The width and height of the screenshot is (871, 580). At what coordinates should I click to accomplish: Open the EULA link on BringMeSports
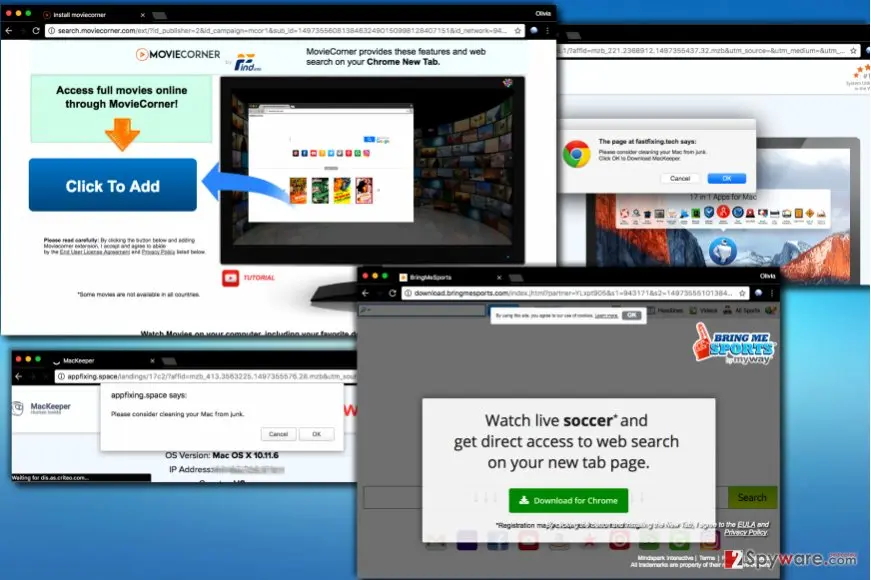(745, 524)
